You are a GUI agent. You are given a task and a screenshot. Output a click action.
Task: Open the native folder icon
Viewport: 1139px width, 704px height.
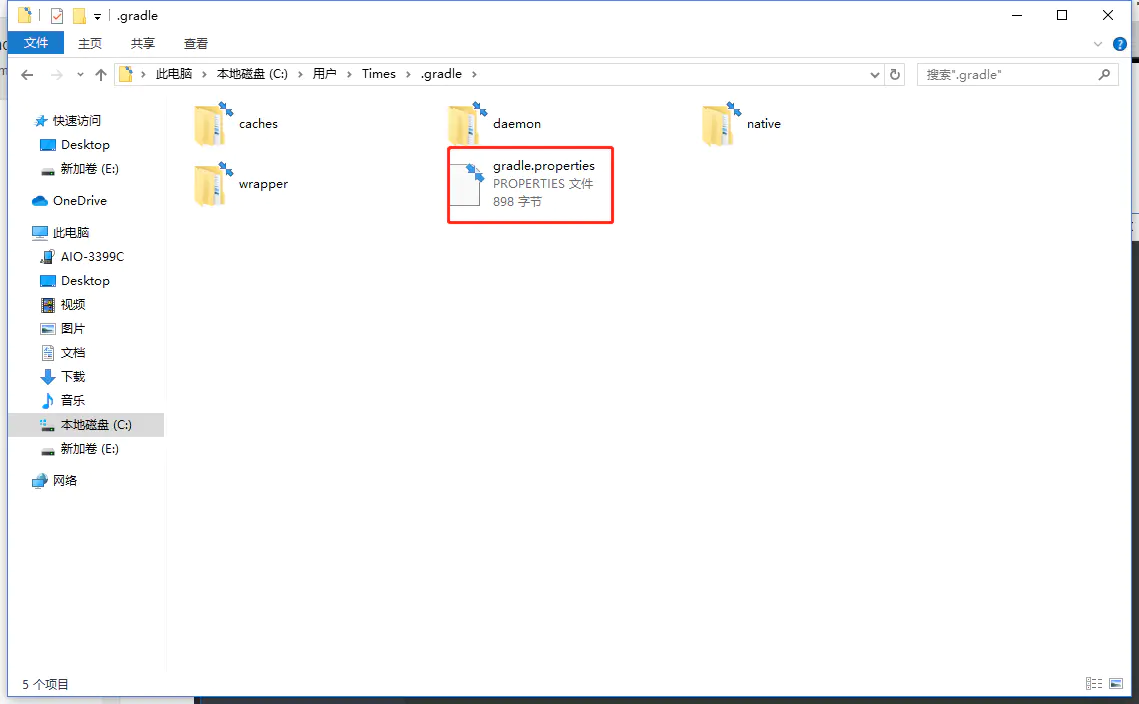[x=721, y=124]
